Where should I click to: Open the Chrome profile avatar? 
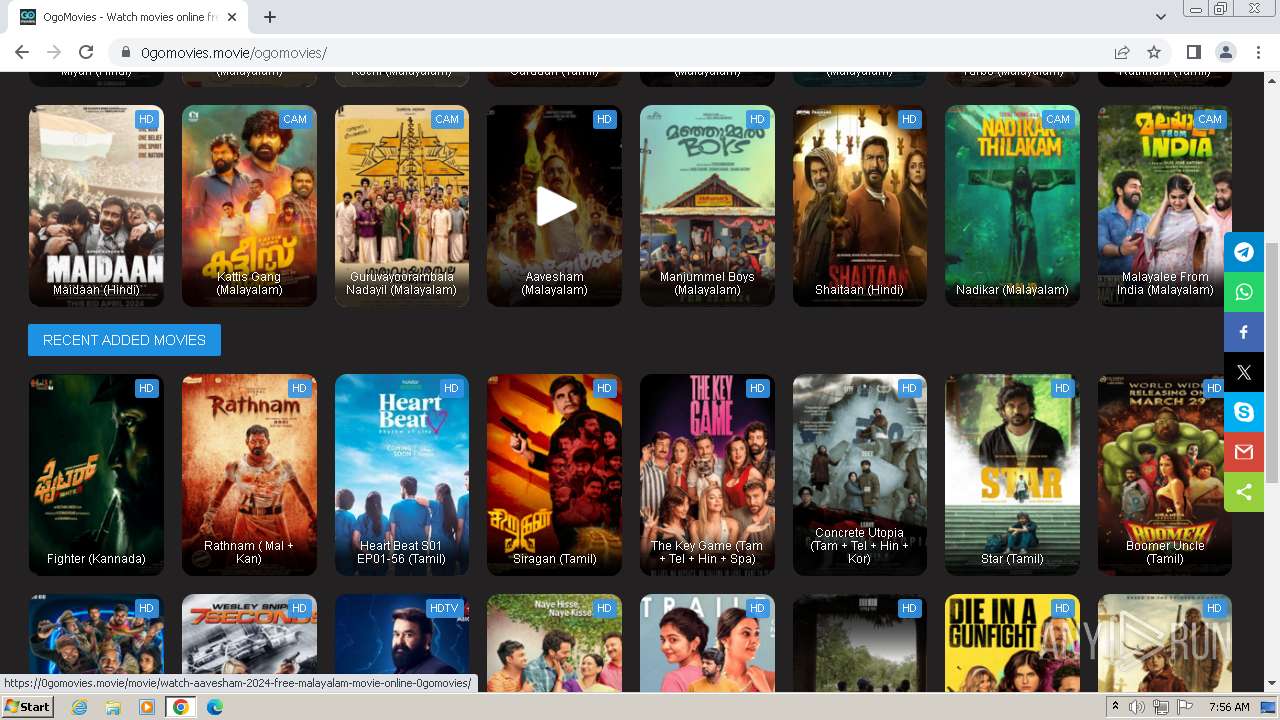click(x=1225, y=52)
